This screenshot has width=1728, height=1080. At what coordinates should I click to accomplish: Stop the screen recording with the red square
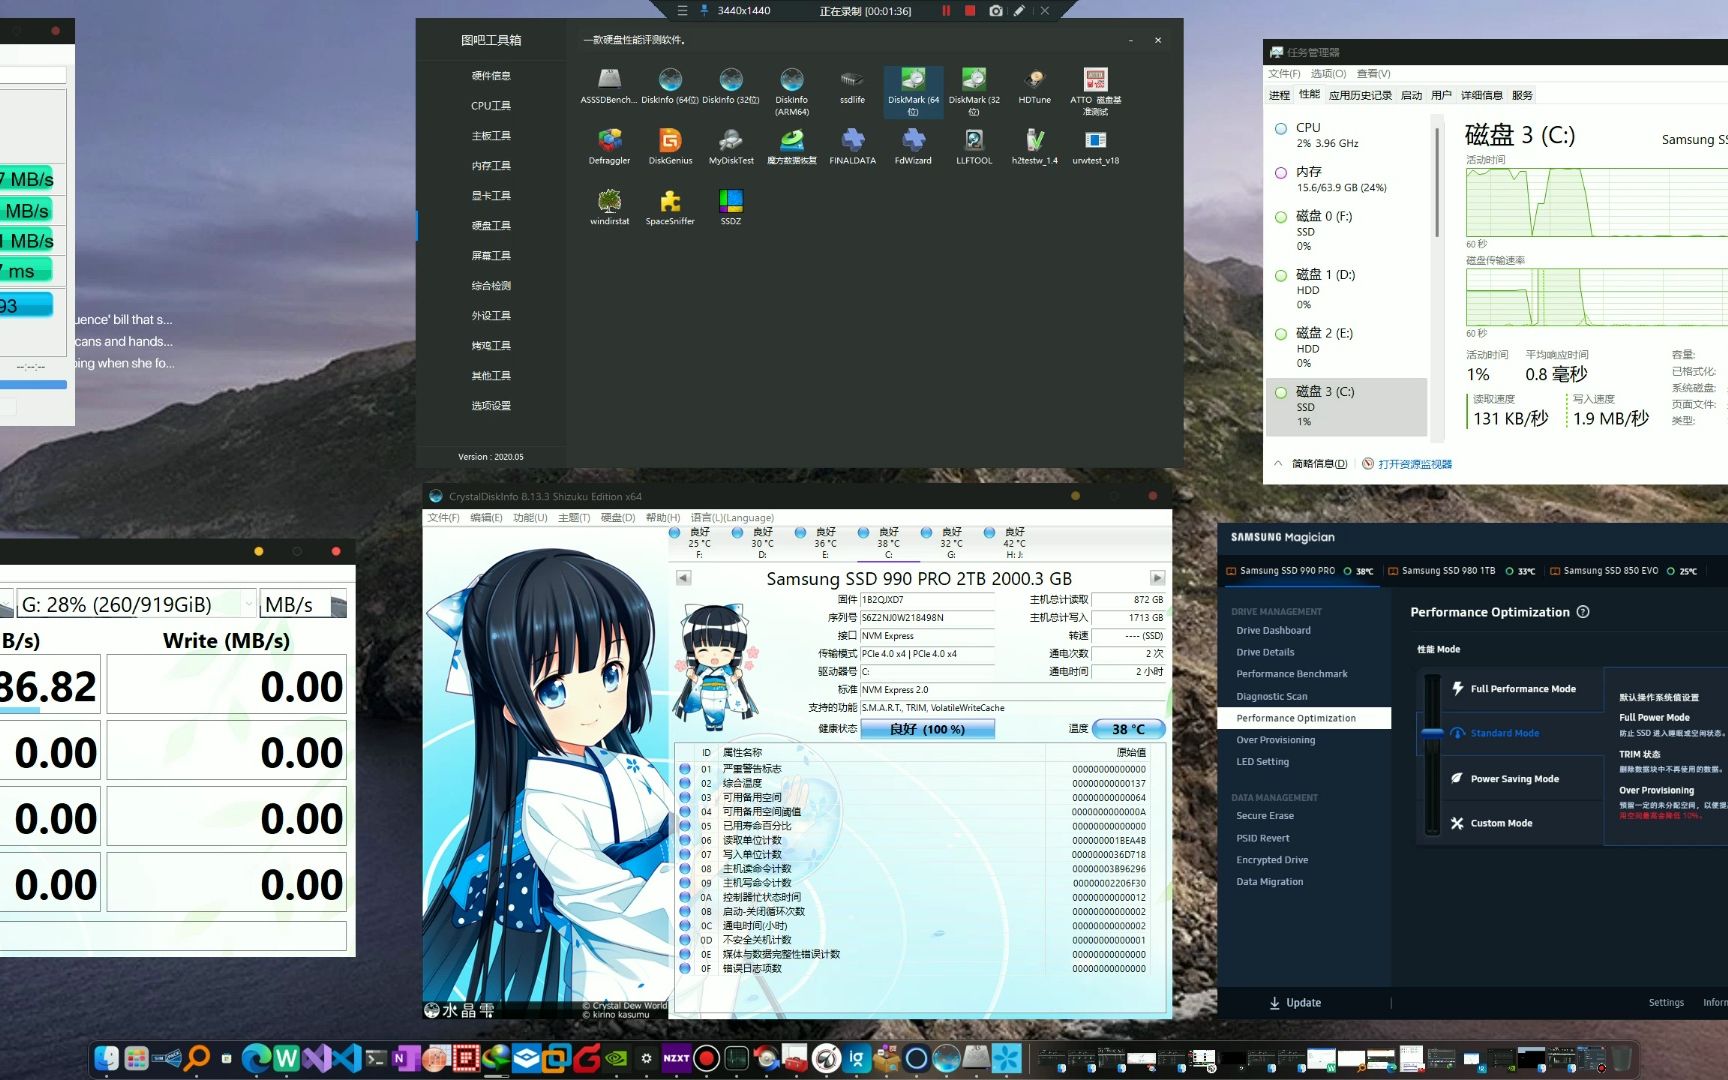(x=969, y=10)
